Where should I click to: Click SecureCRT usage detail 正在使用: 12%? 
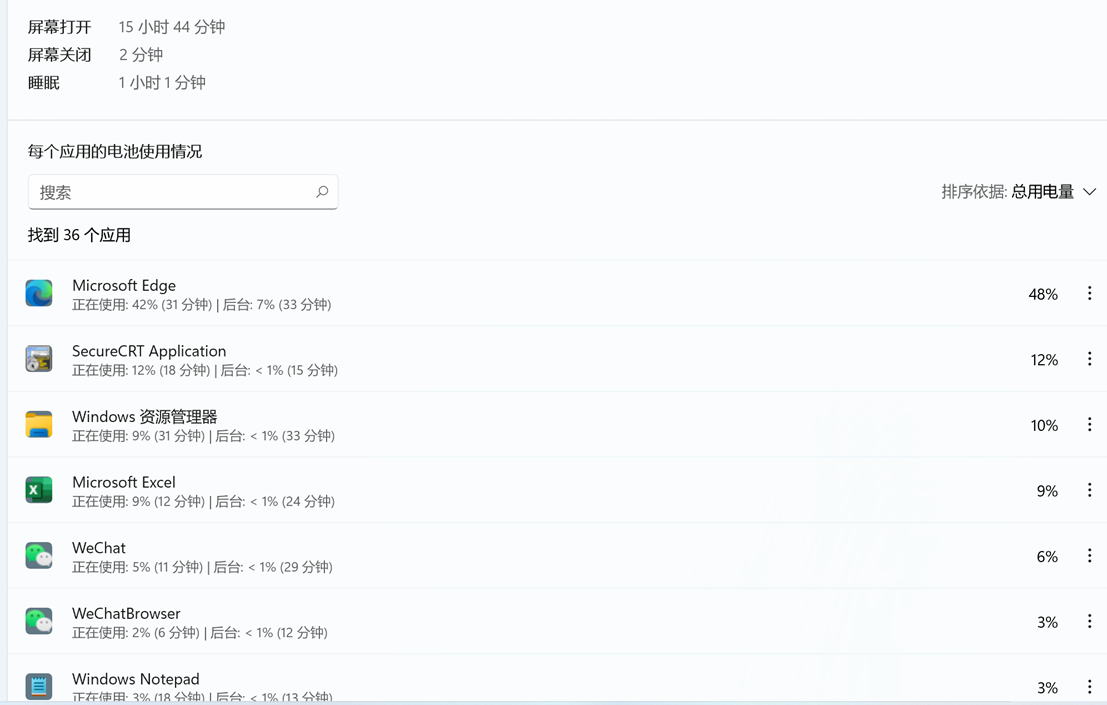(141, 370)
